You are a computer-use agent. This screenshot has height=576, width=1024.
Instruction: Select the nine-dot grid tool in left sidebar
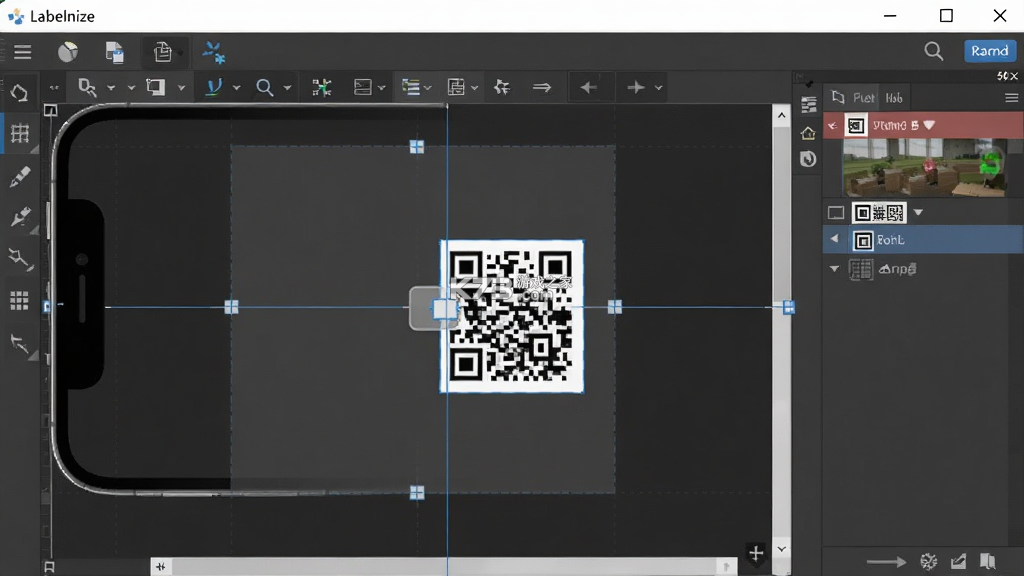pos(20,300)
